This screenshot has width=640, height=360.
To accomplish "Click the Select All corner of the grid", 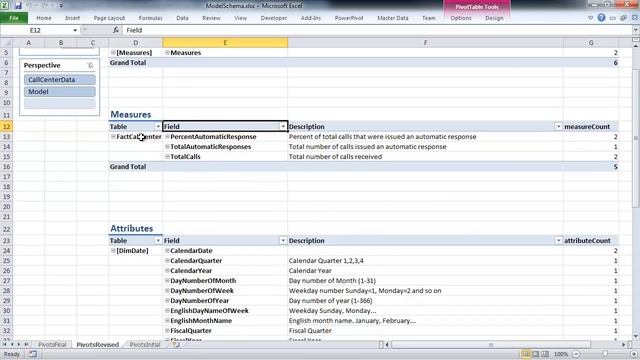I will [x=6, y=42].
